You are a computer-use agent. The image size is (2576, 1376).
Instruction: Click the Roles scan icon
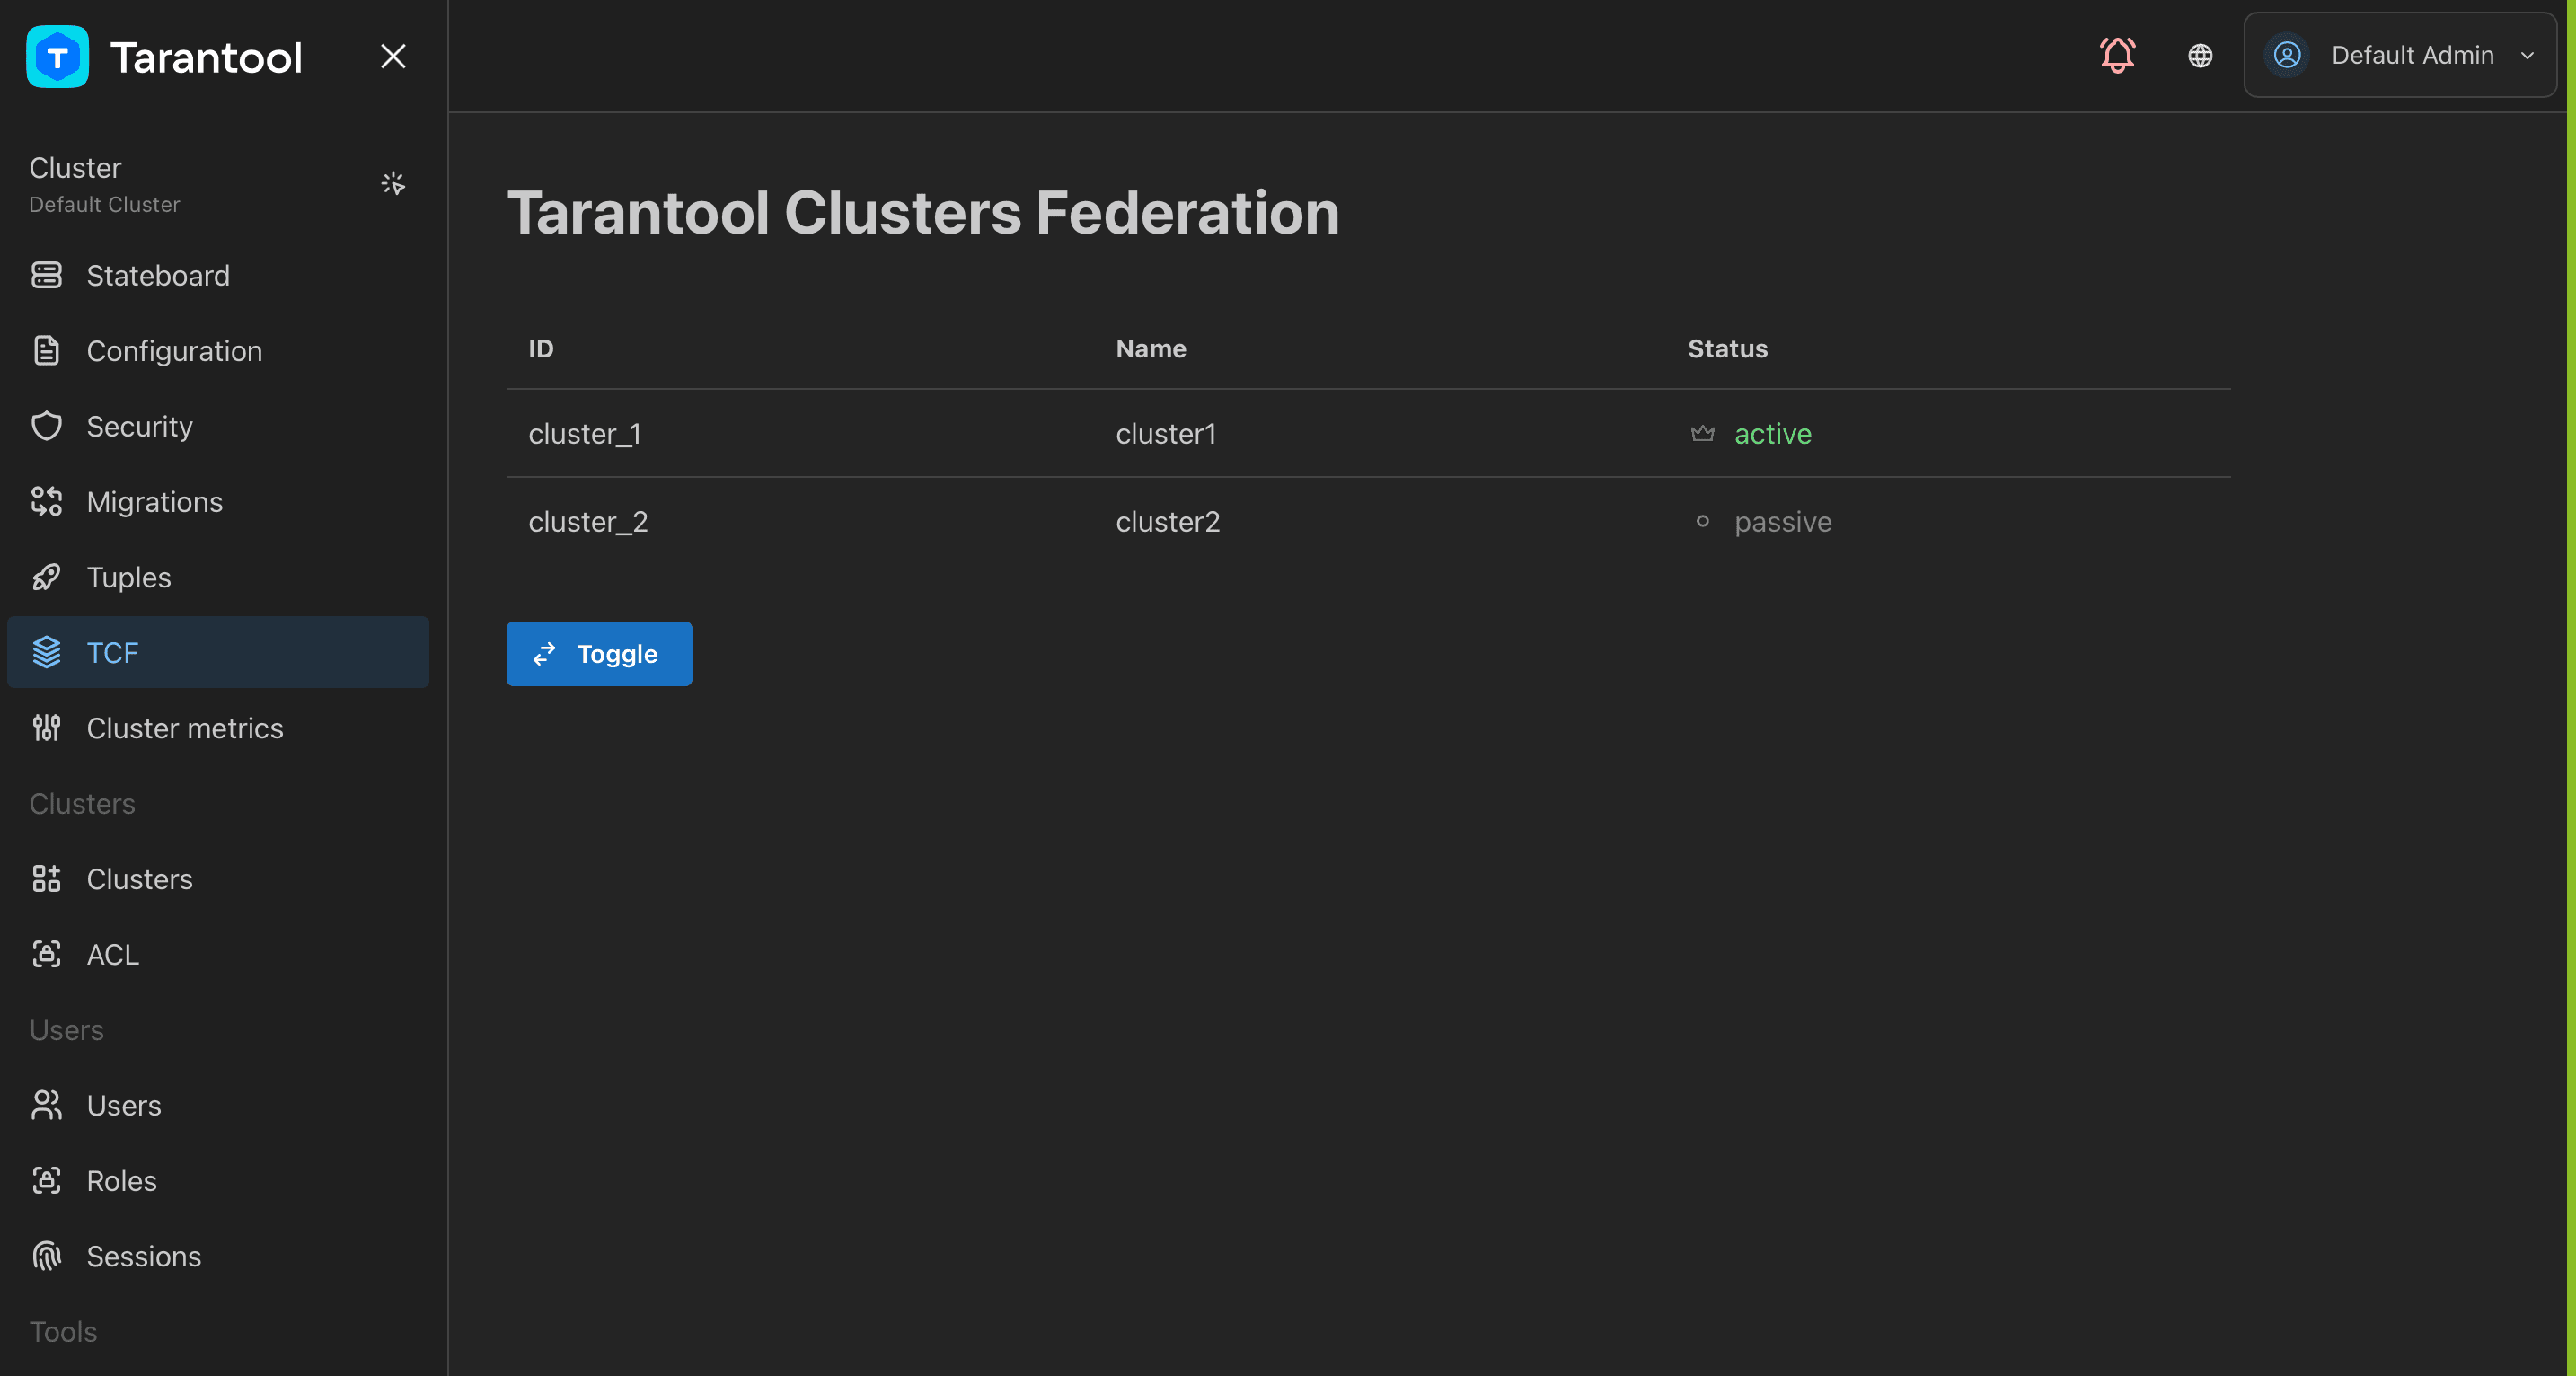[47, 1180]
